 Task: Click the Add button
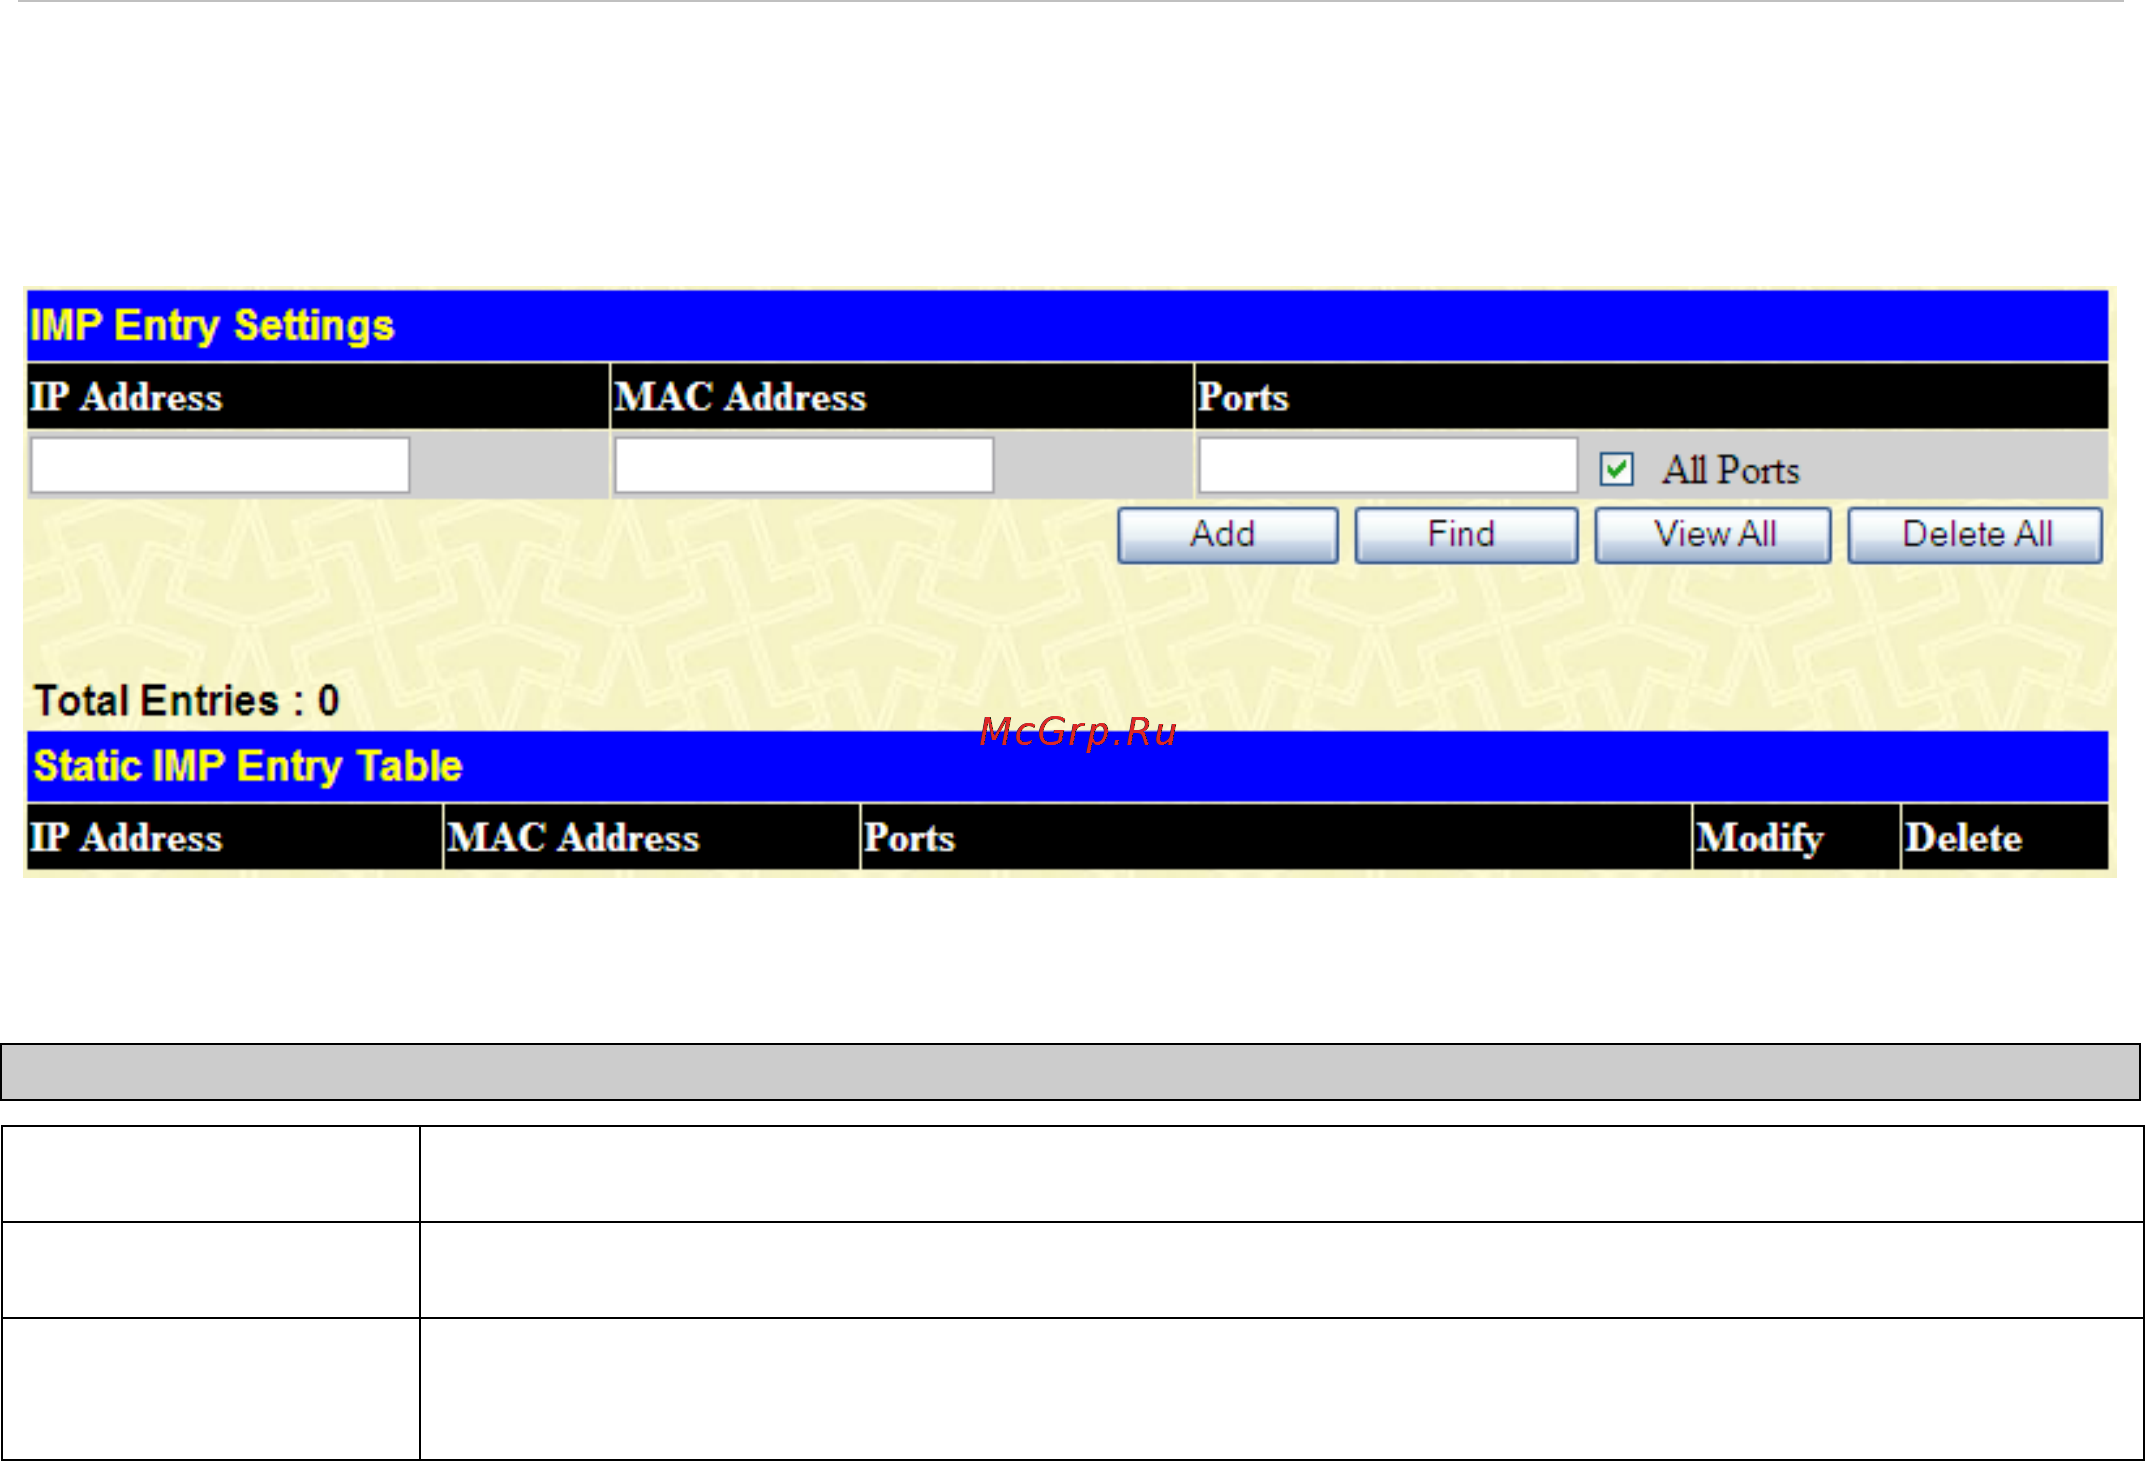(1227, 535)
